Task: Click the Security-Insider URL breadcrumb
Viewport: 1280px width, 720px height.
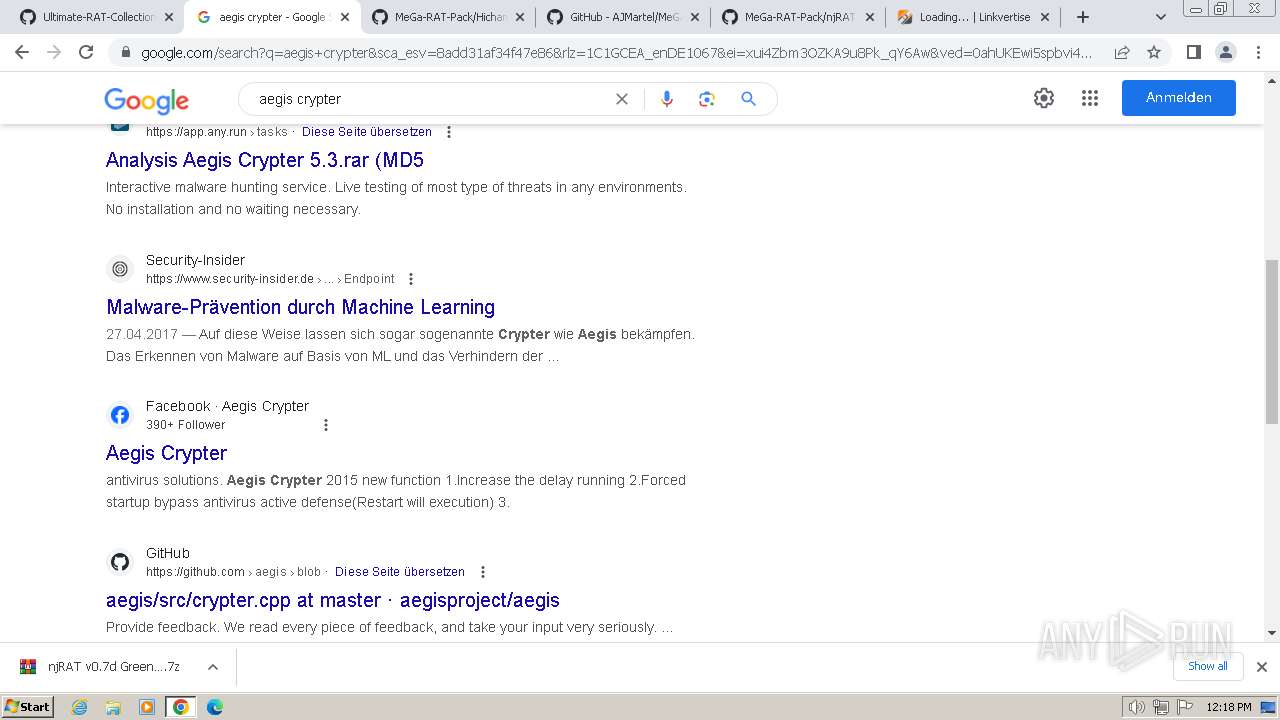Action: pyautogui.click(x=270, y=279)
